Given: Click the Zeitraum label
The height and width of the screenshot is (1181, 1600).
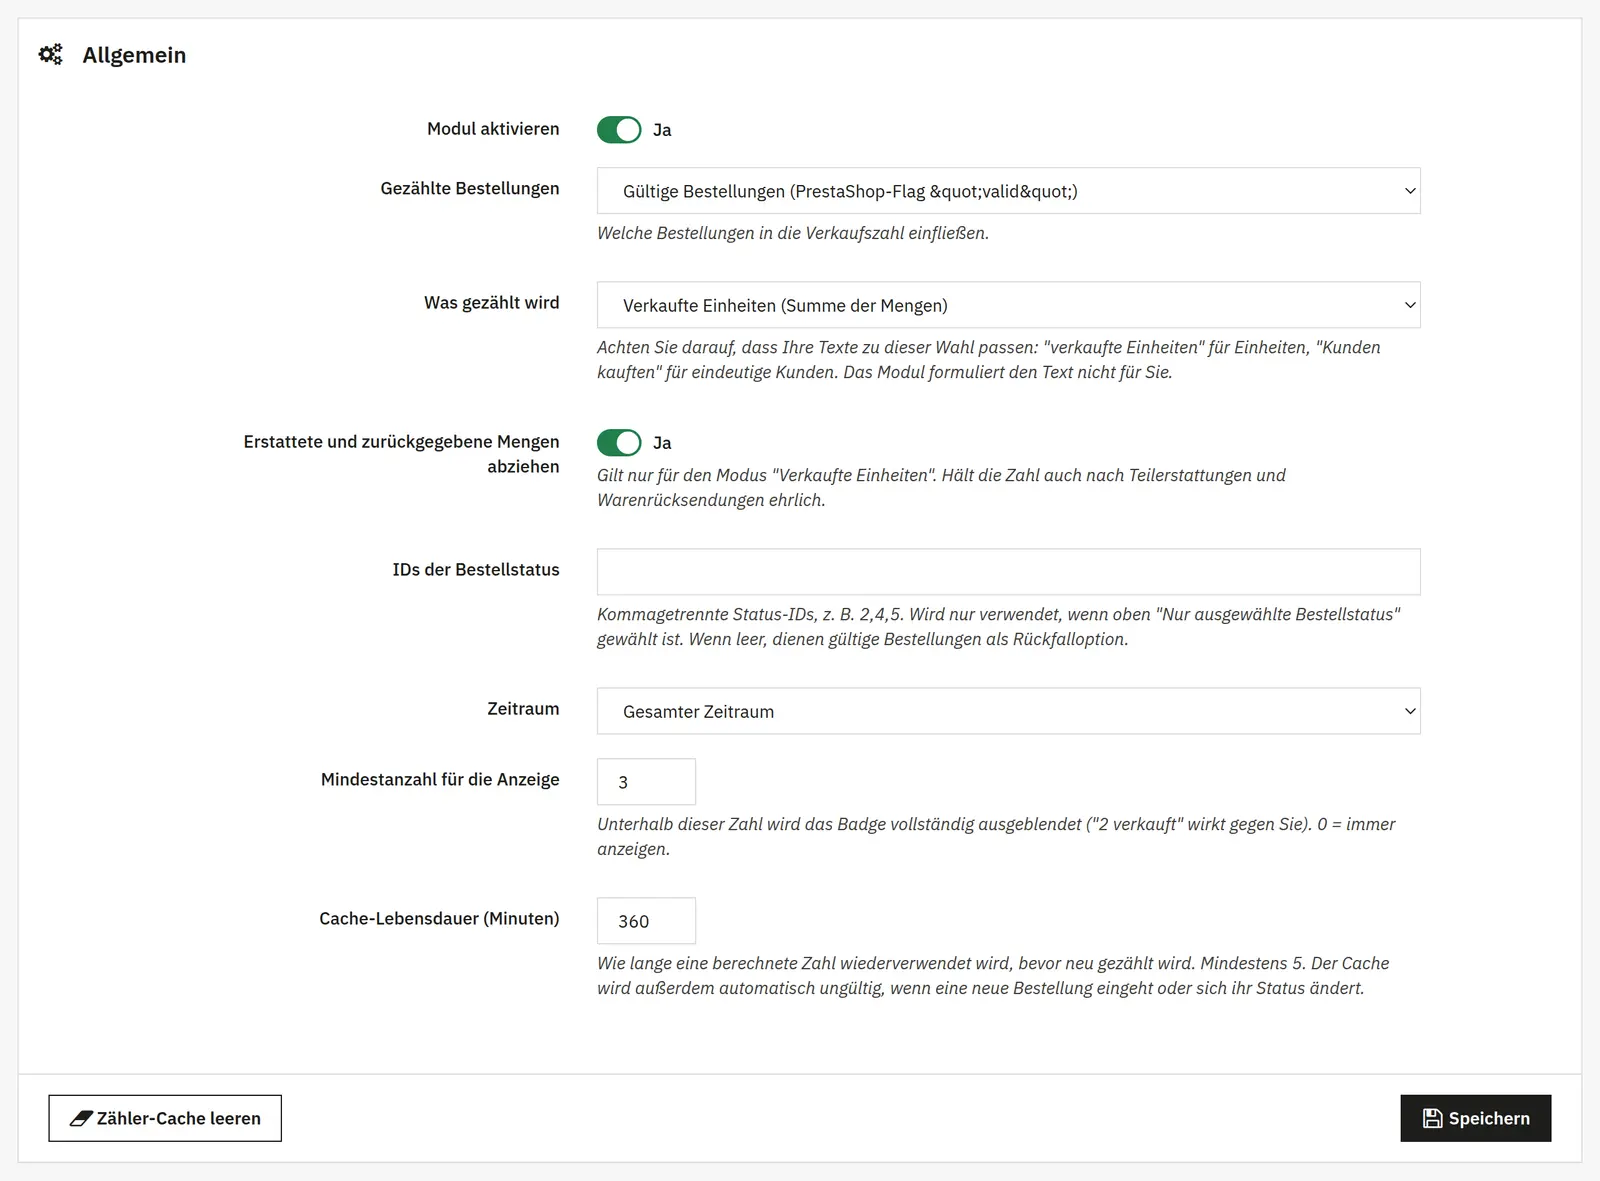Looking at the screenshot, I should (x=523, y=709).
